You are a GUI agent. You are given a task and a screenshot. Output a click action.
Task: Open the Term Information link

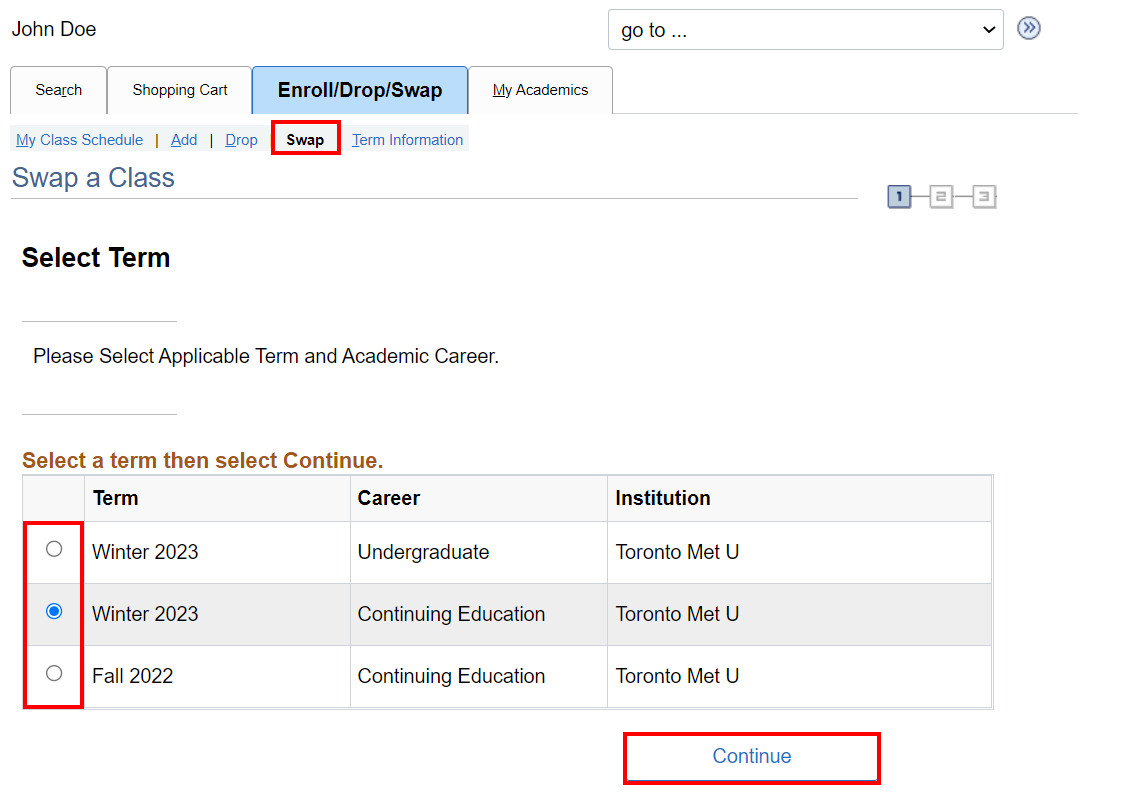coord(408,140)
